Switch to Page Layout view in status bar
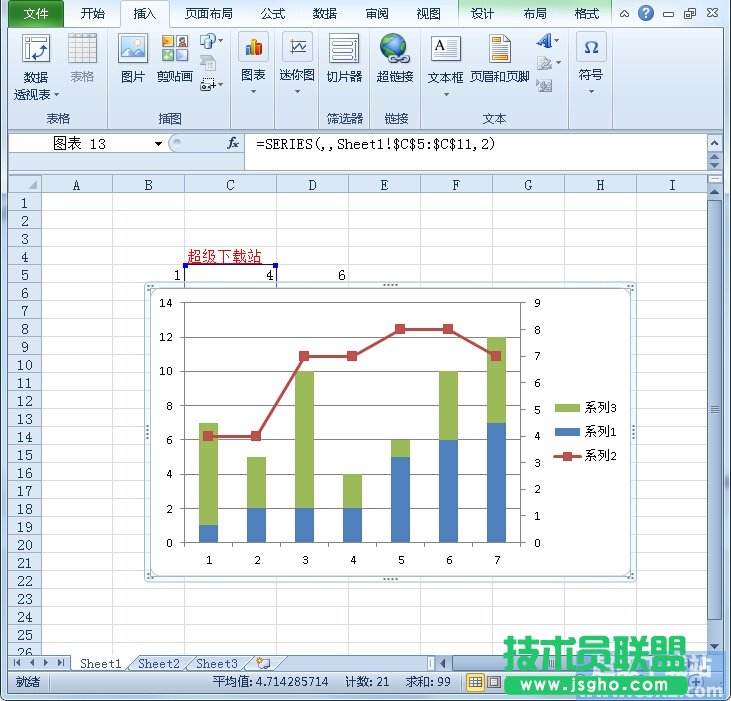 tap(493, 682)
